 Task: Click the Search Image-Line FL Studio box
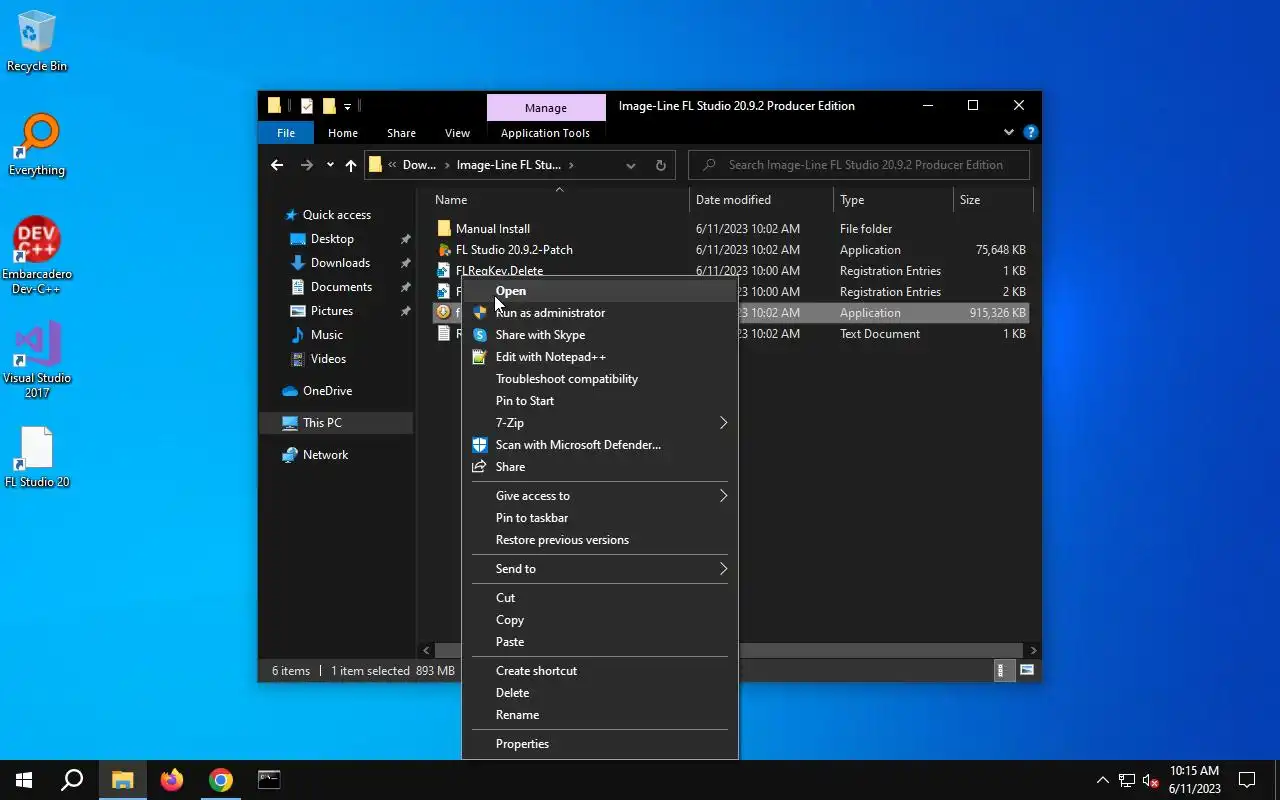coord(859,165)
